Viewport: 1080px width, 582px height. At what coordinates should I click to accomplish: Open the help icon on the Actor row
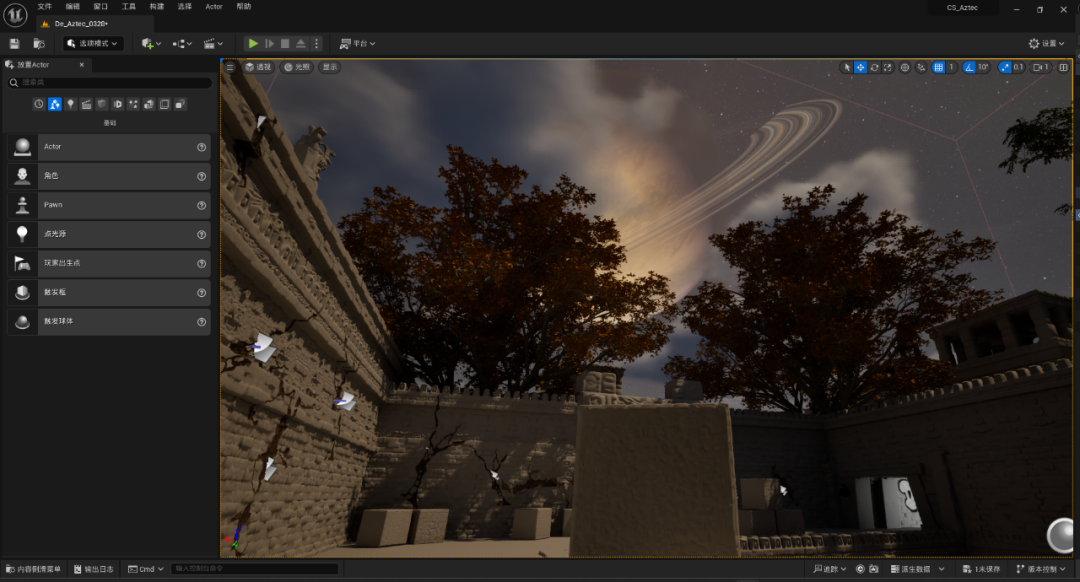tap(202, 147)
